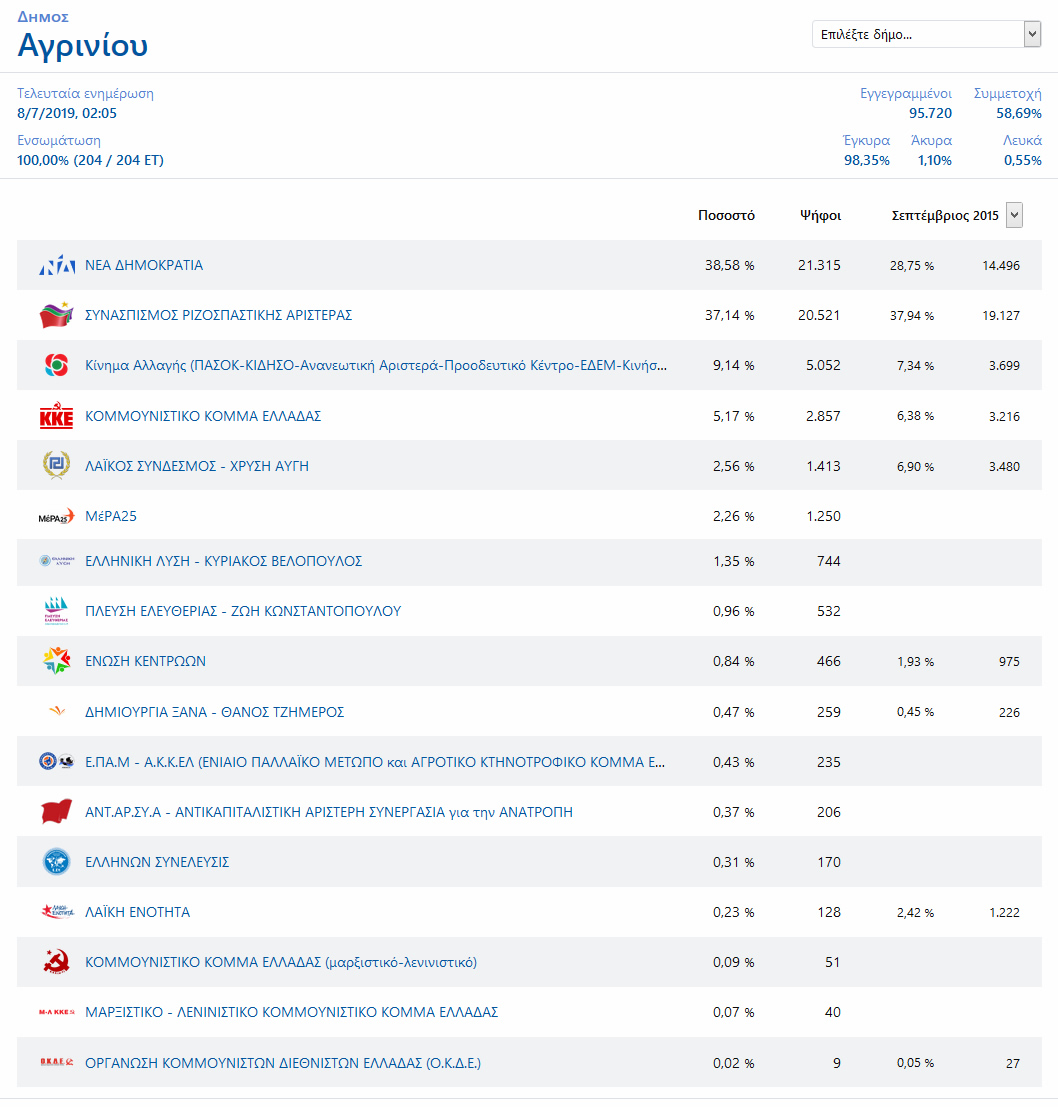Click the Nea Dimokratia party logo
The height and width of the screenshot is (1107, 1058).
pyautogui.click(x=56, y=265)
